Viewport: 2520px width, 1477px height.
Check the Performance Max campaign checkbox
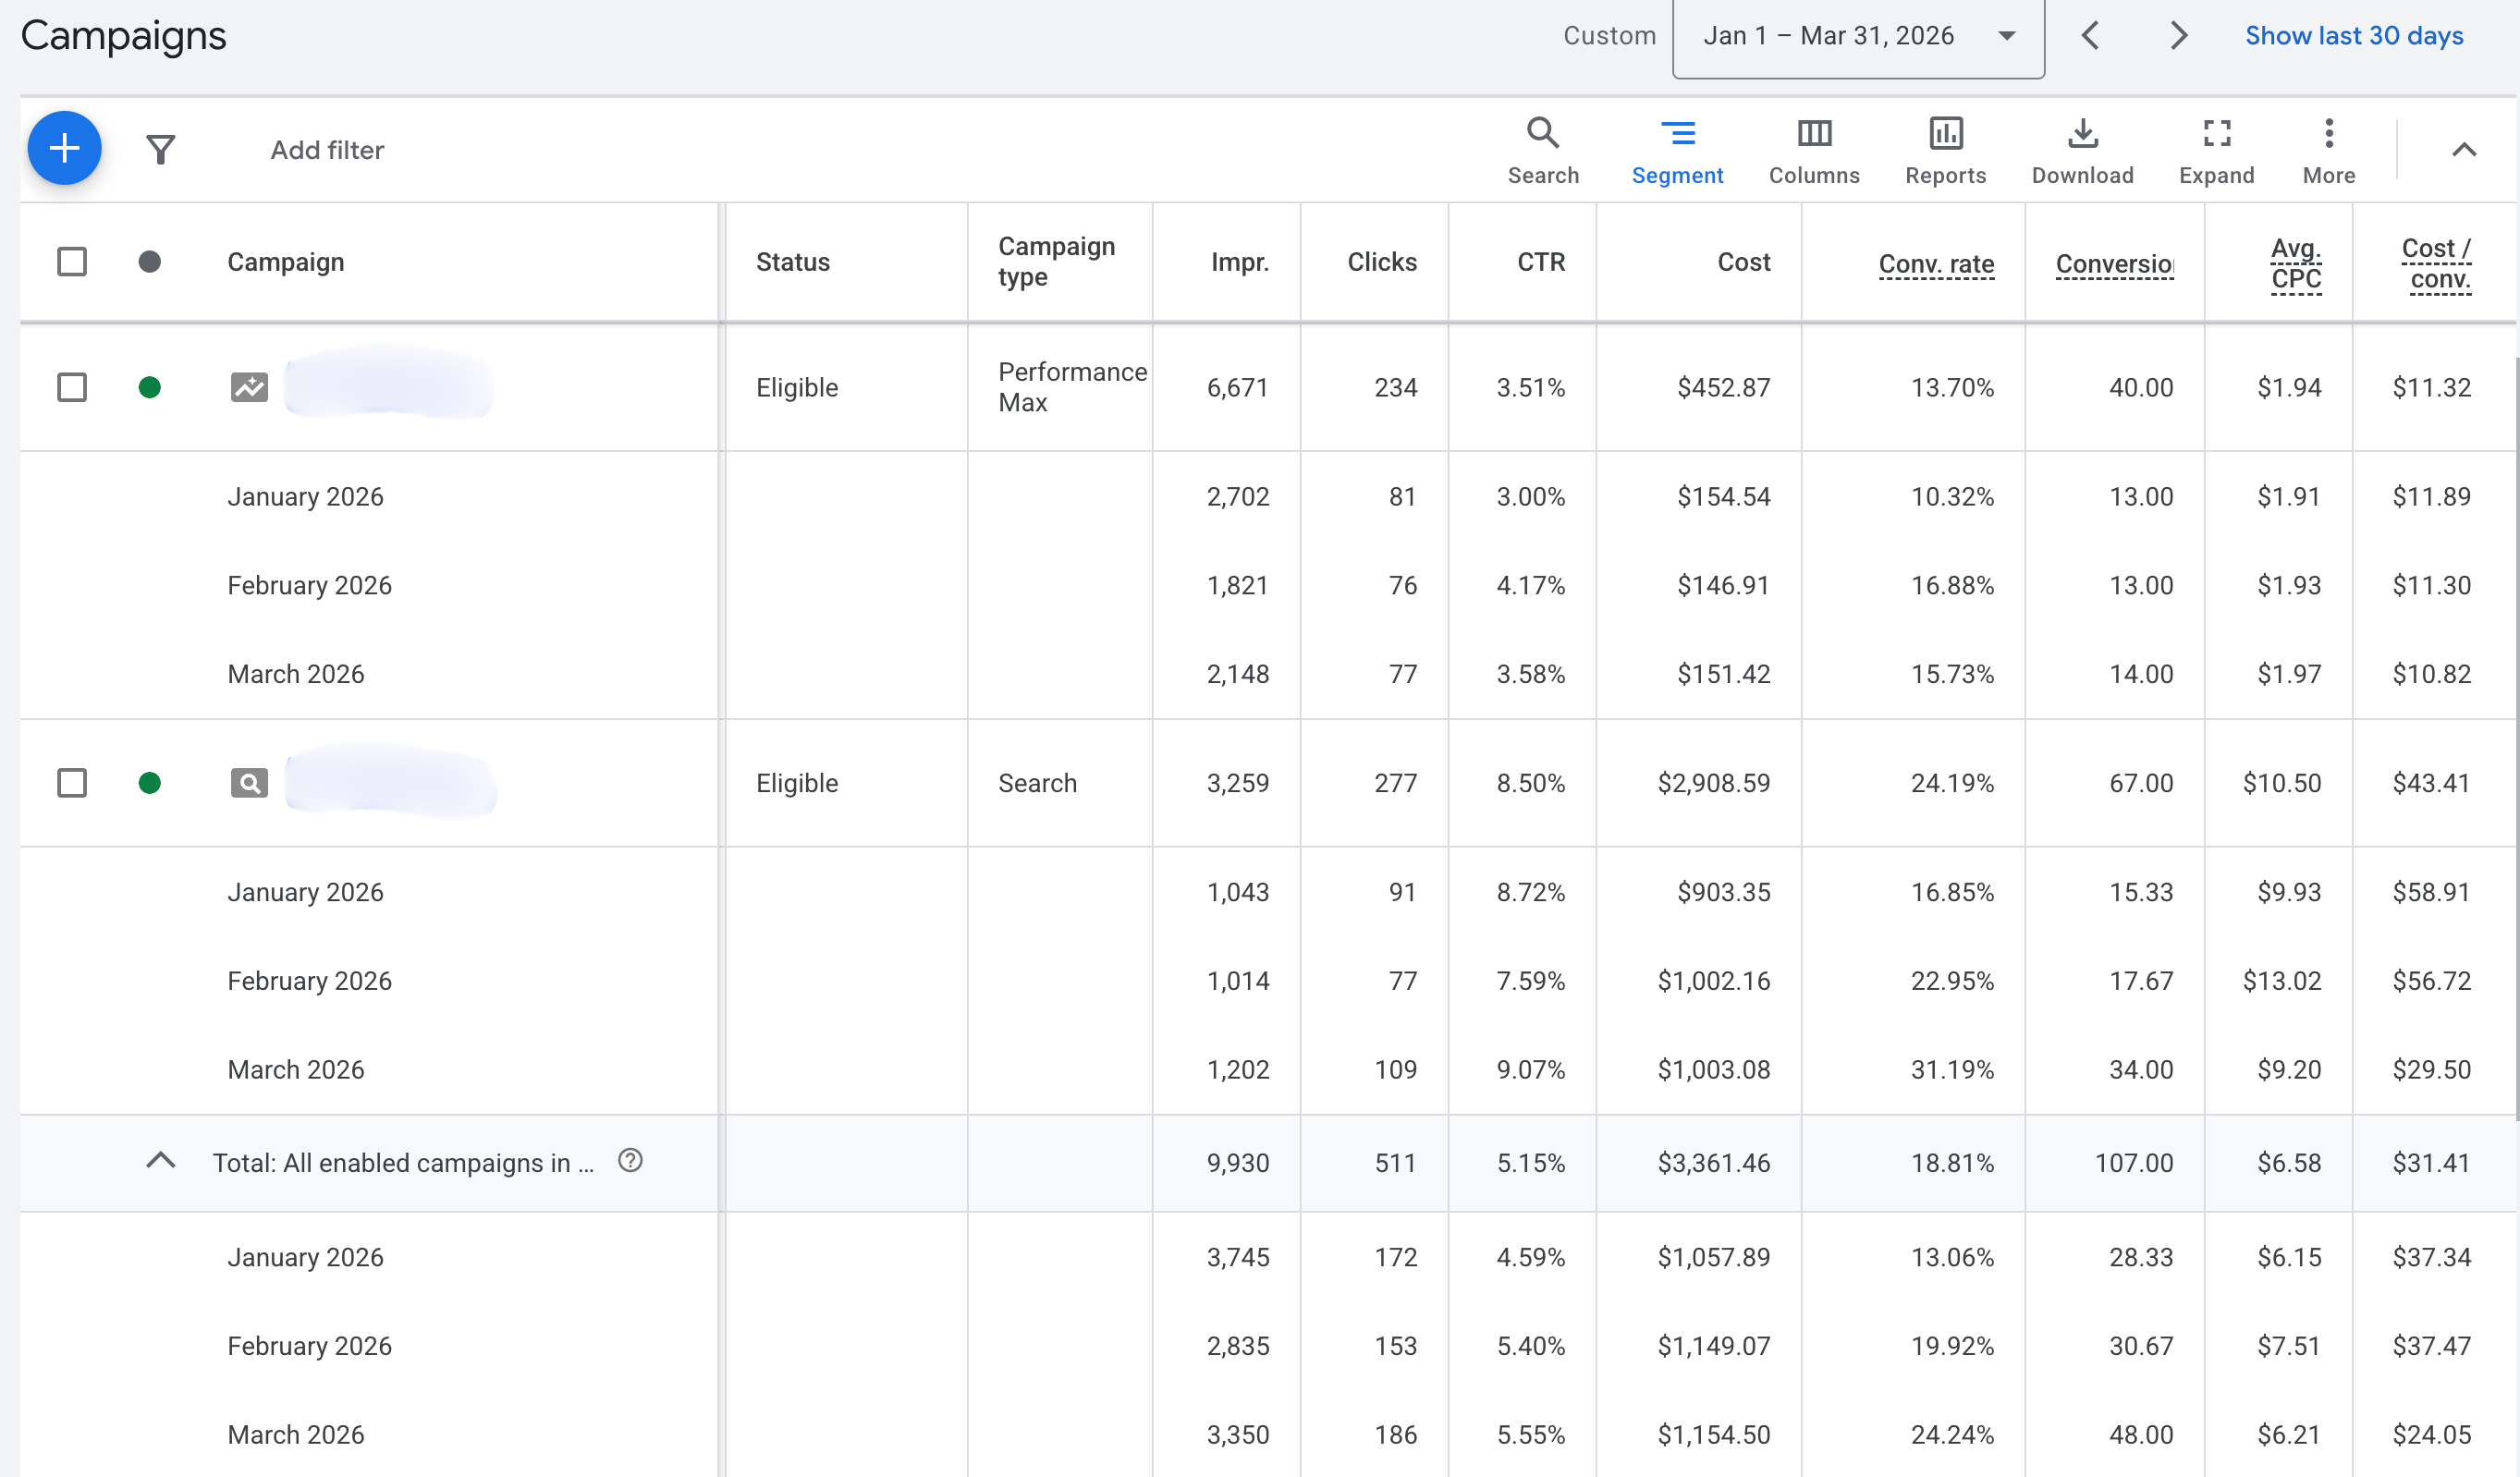(72, 387)
